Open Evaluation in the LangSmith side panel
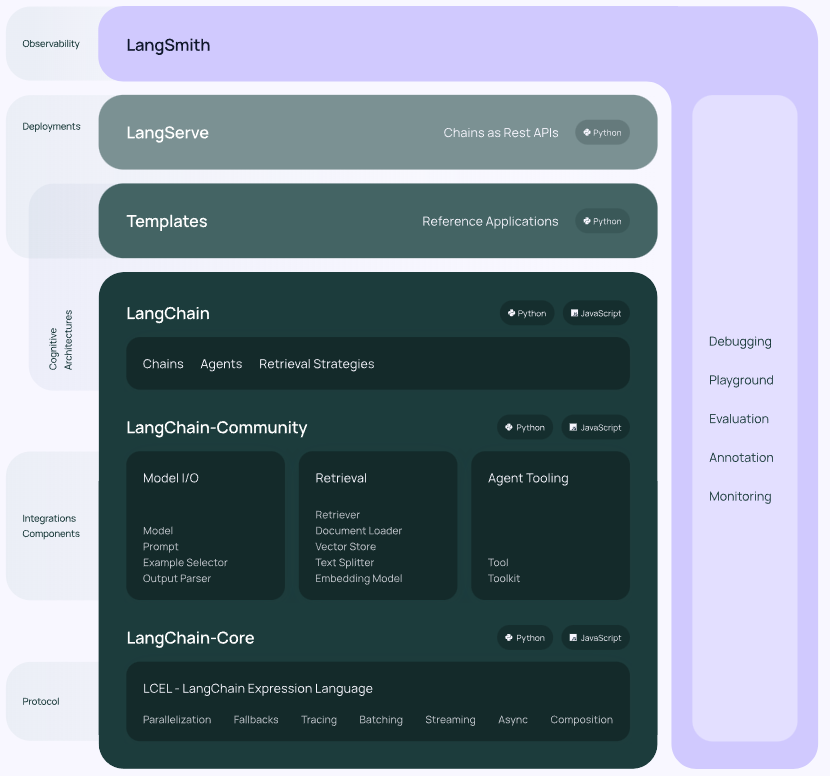The image size is (830, 776). (x=738, y=419)
